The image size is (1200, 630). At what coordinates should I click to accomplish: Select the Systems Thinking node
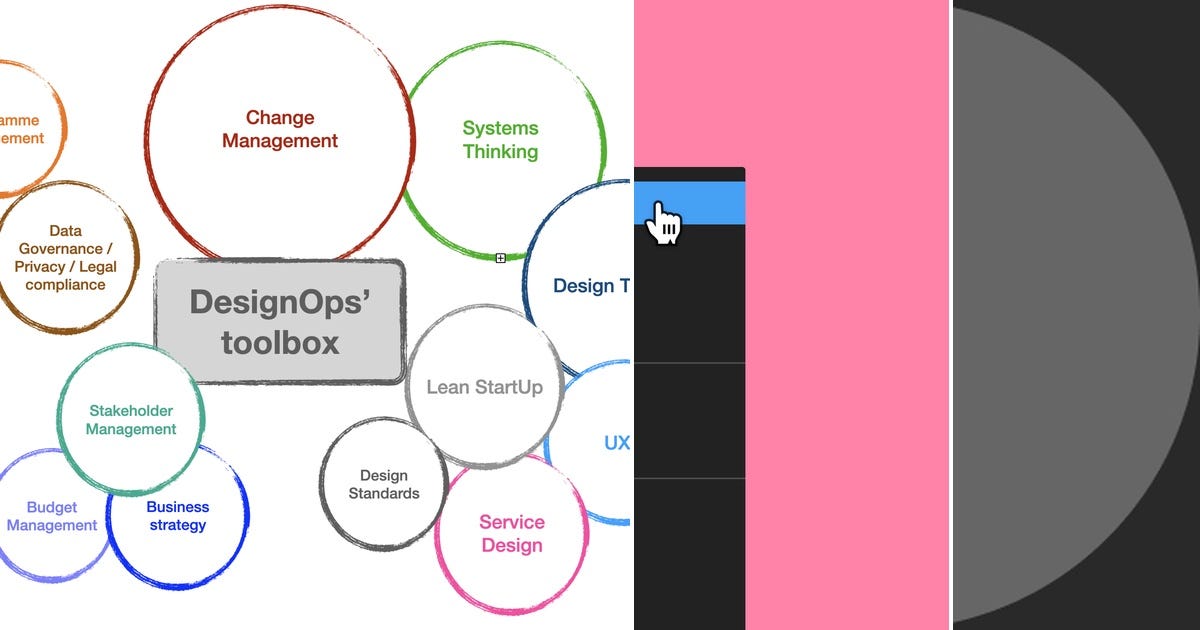click(x=500, y=139)
